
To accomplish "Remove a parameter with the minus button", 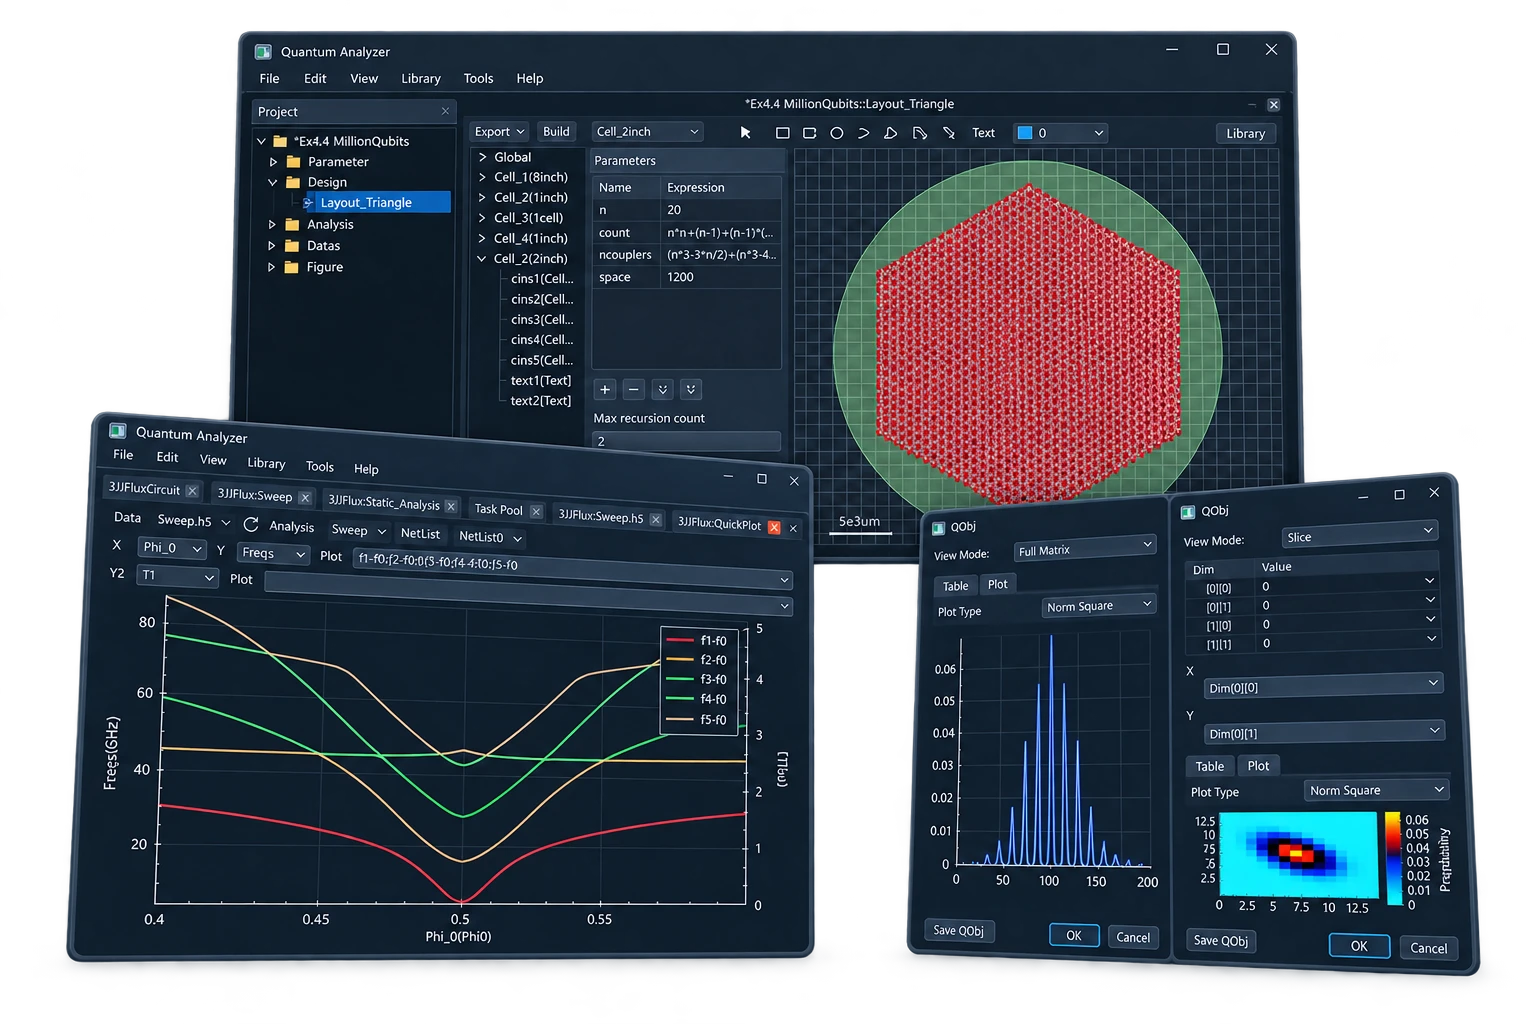I will click(x=633, y=389).
